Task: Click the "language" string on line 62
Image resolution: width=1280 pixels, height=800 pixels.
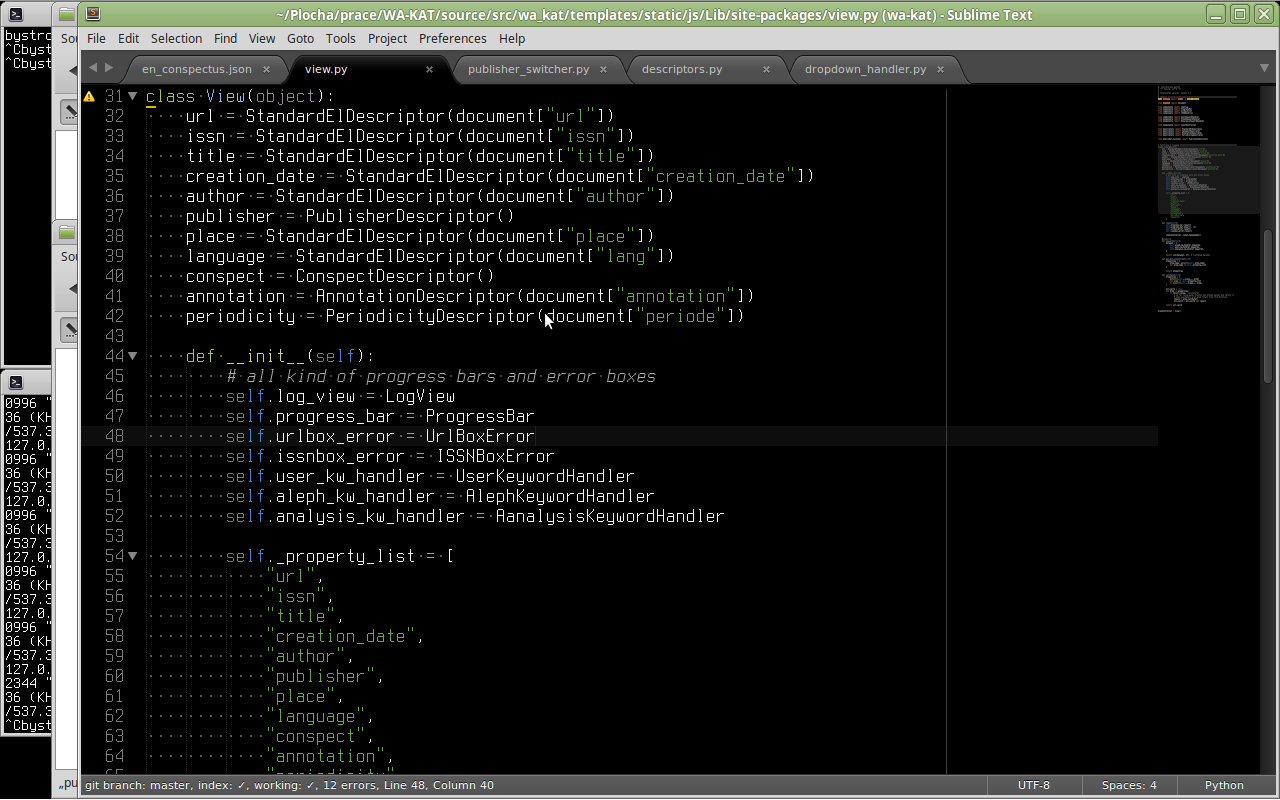Action: pos(315,716)
